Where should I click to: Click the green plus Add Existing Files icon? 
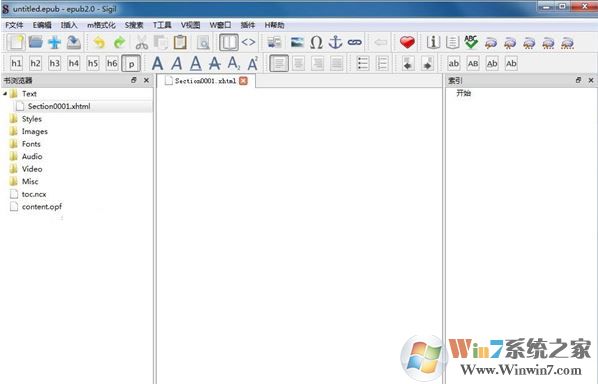tap(55, 42)
